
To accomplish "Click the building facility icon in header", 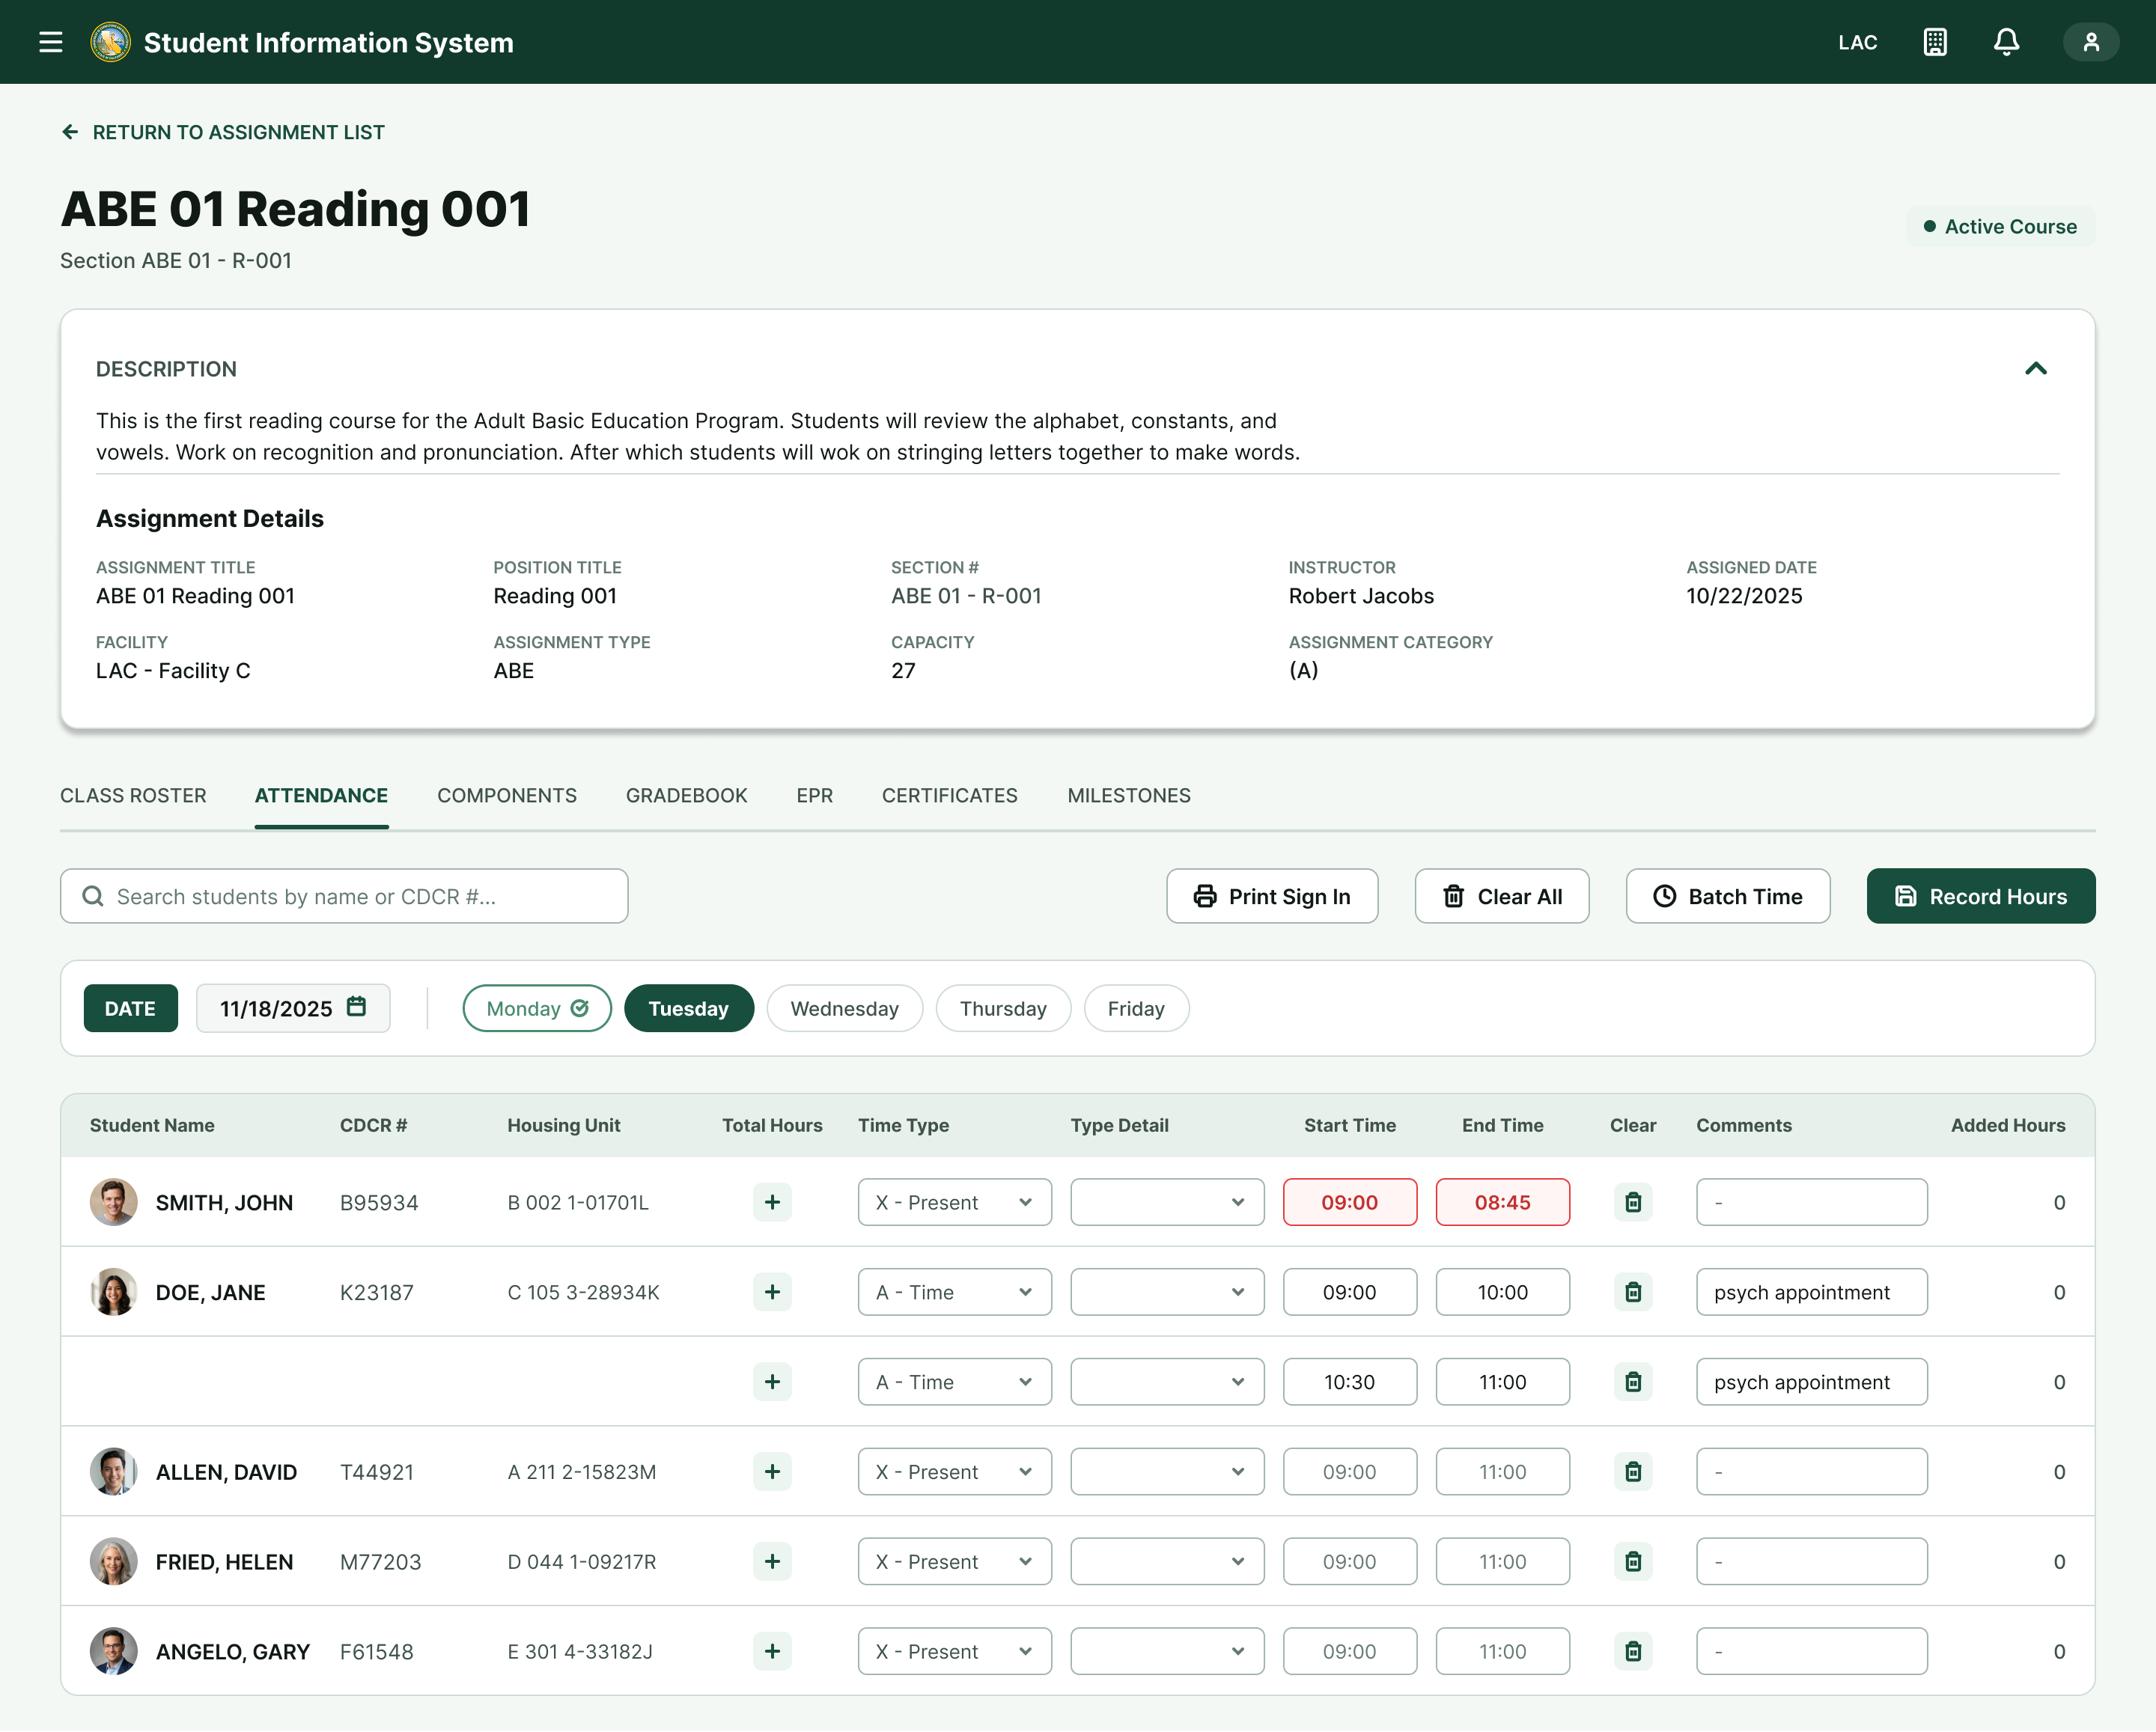I will tap(1935, 42).
